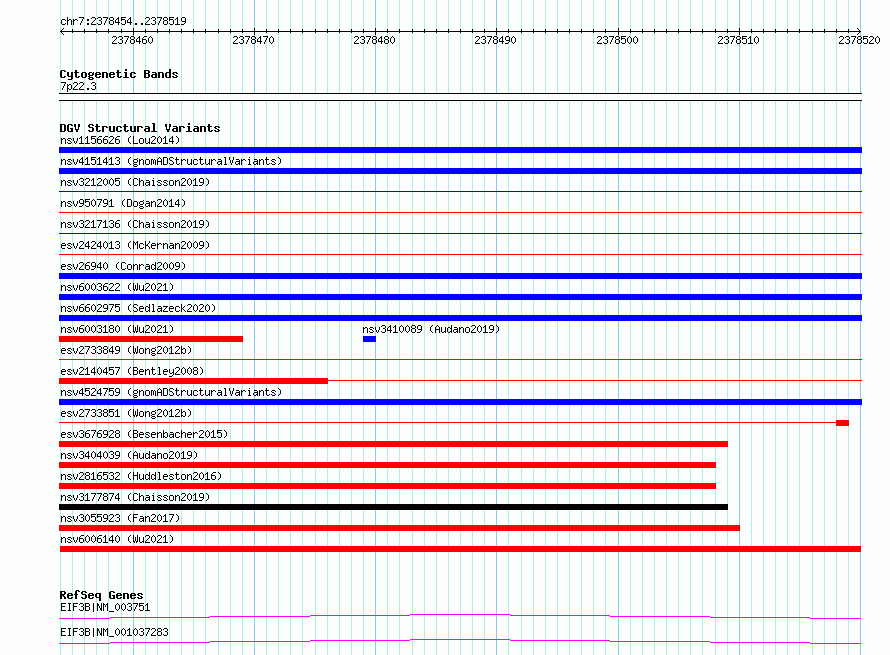Open the nsv2816532 (Huddleston2016) label
The height and width of the screenshot is (655, 890).
click(x=141, y=476)
